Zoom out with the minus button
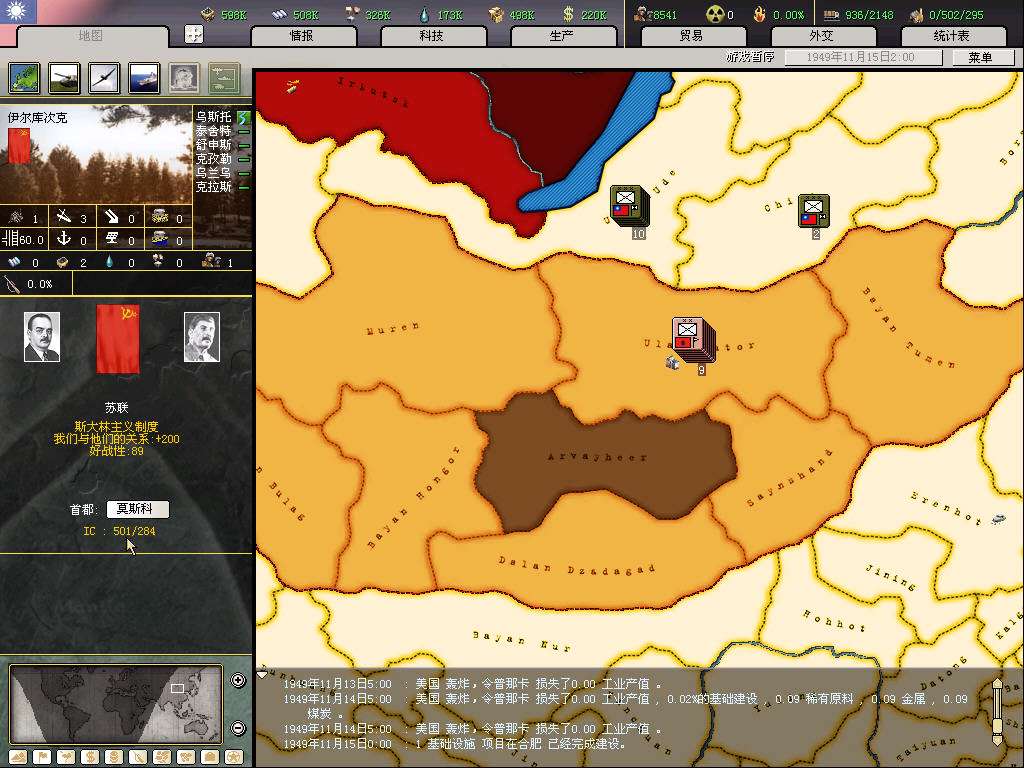Viewport: 1024px width, 768px height. (238, 728)
